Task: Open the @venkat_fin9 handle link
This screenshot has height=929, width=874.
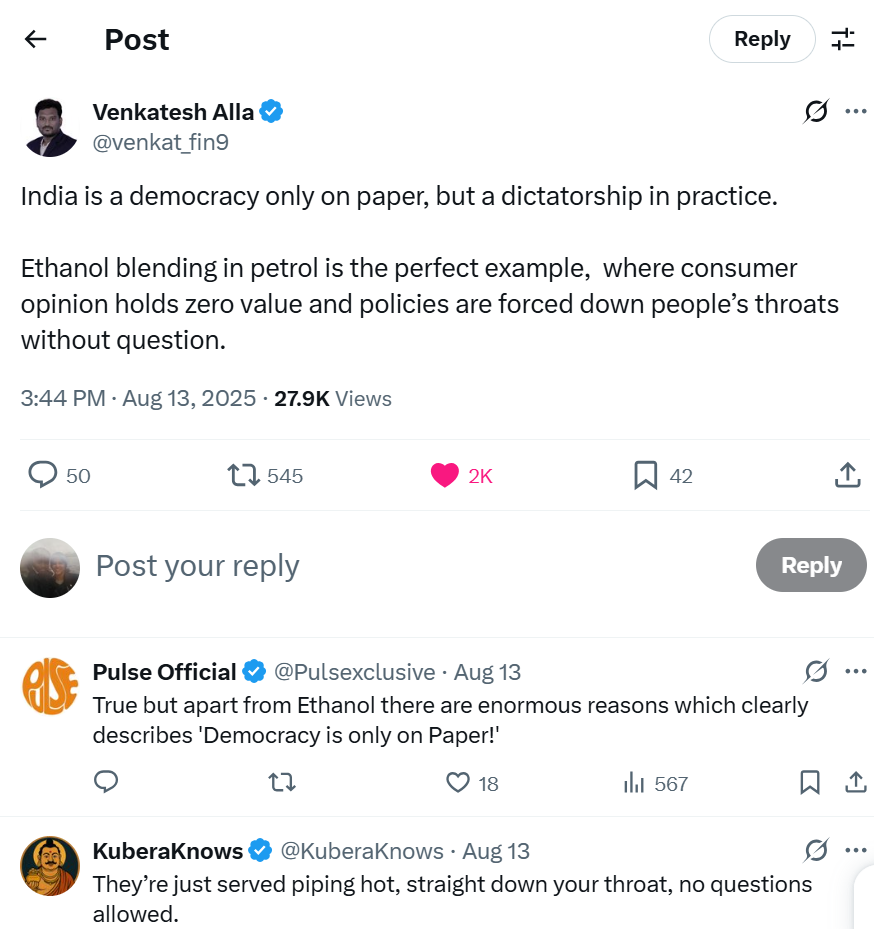Action: click(x=161, y=143)
